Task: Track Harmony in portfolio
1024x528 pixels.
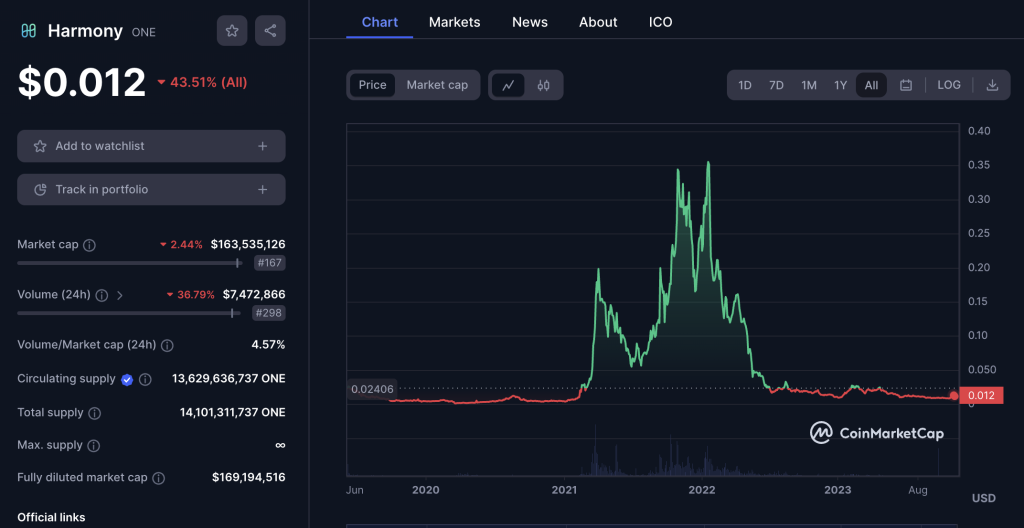Action: (x=151, y=190)
